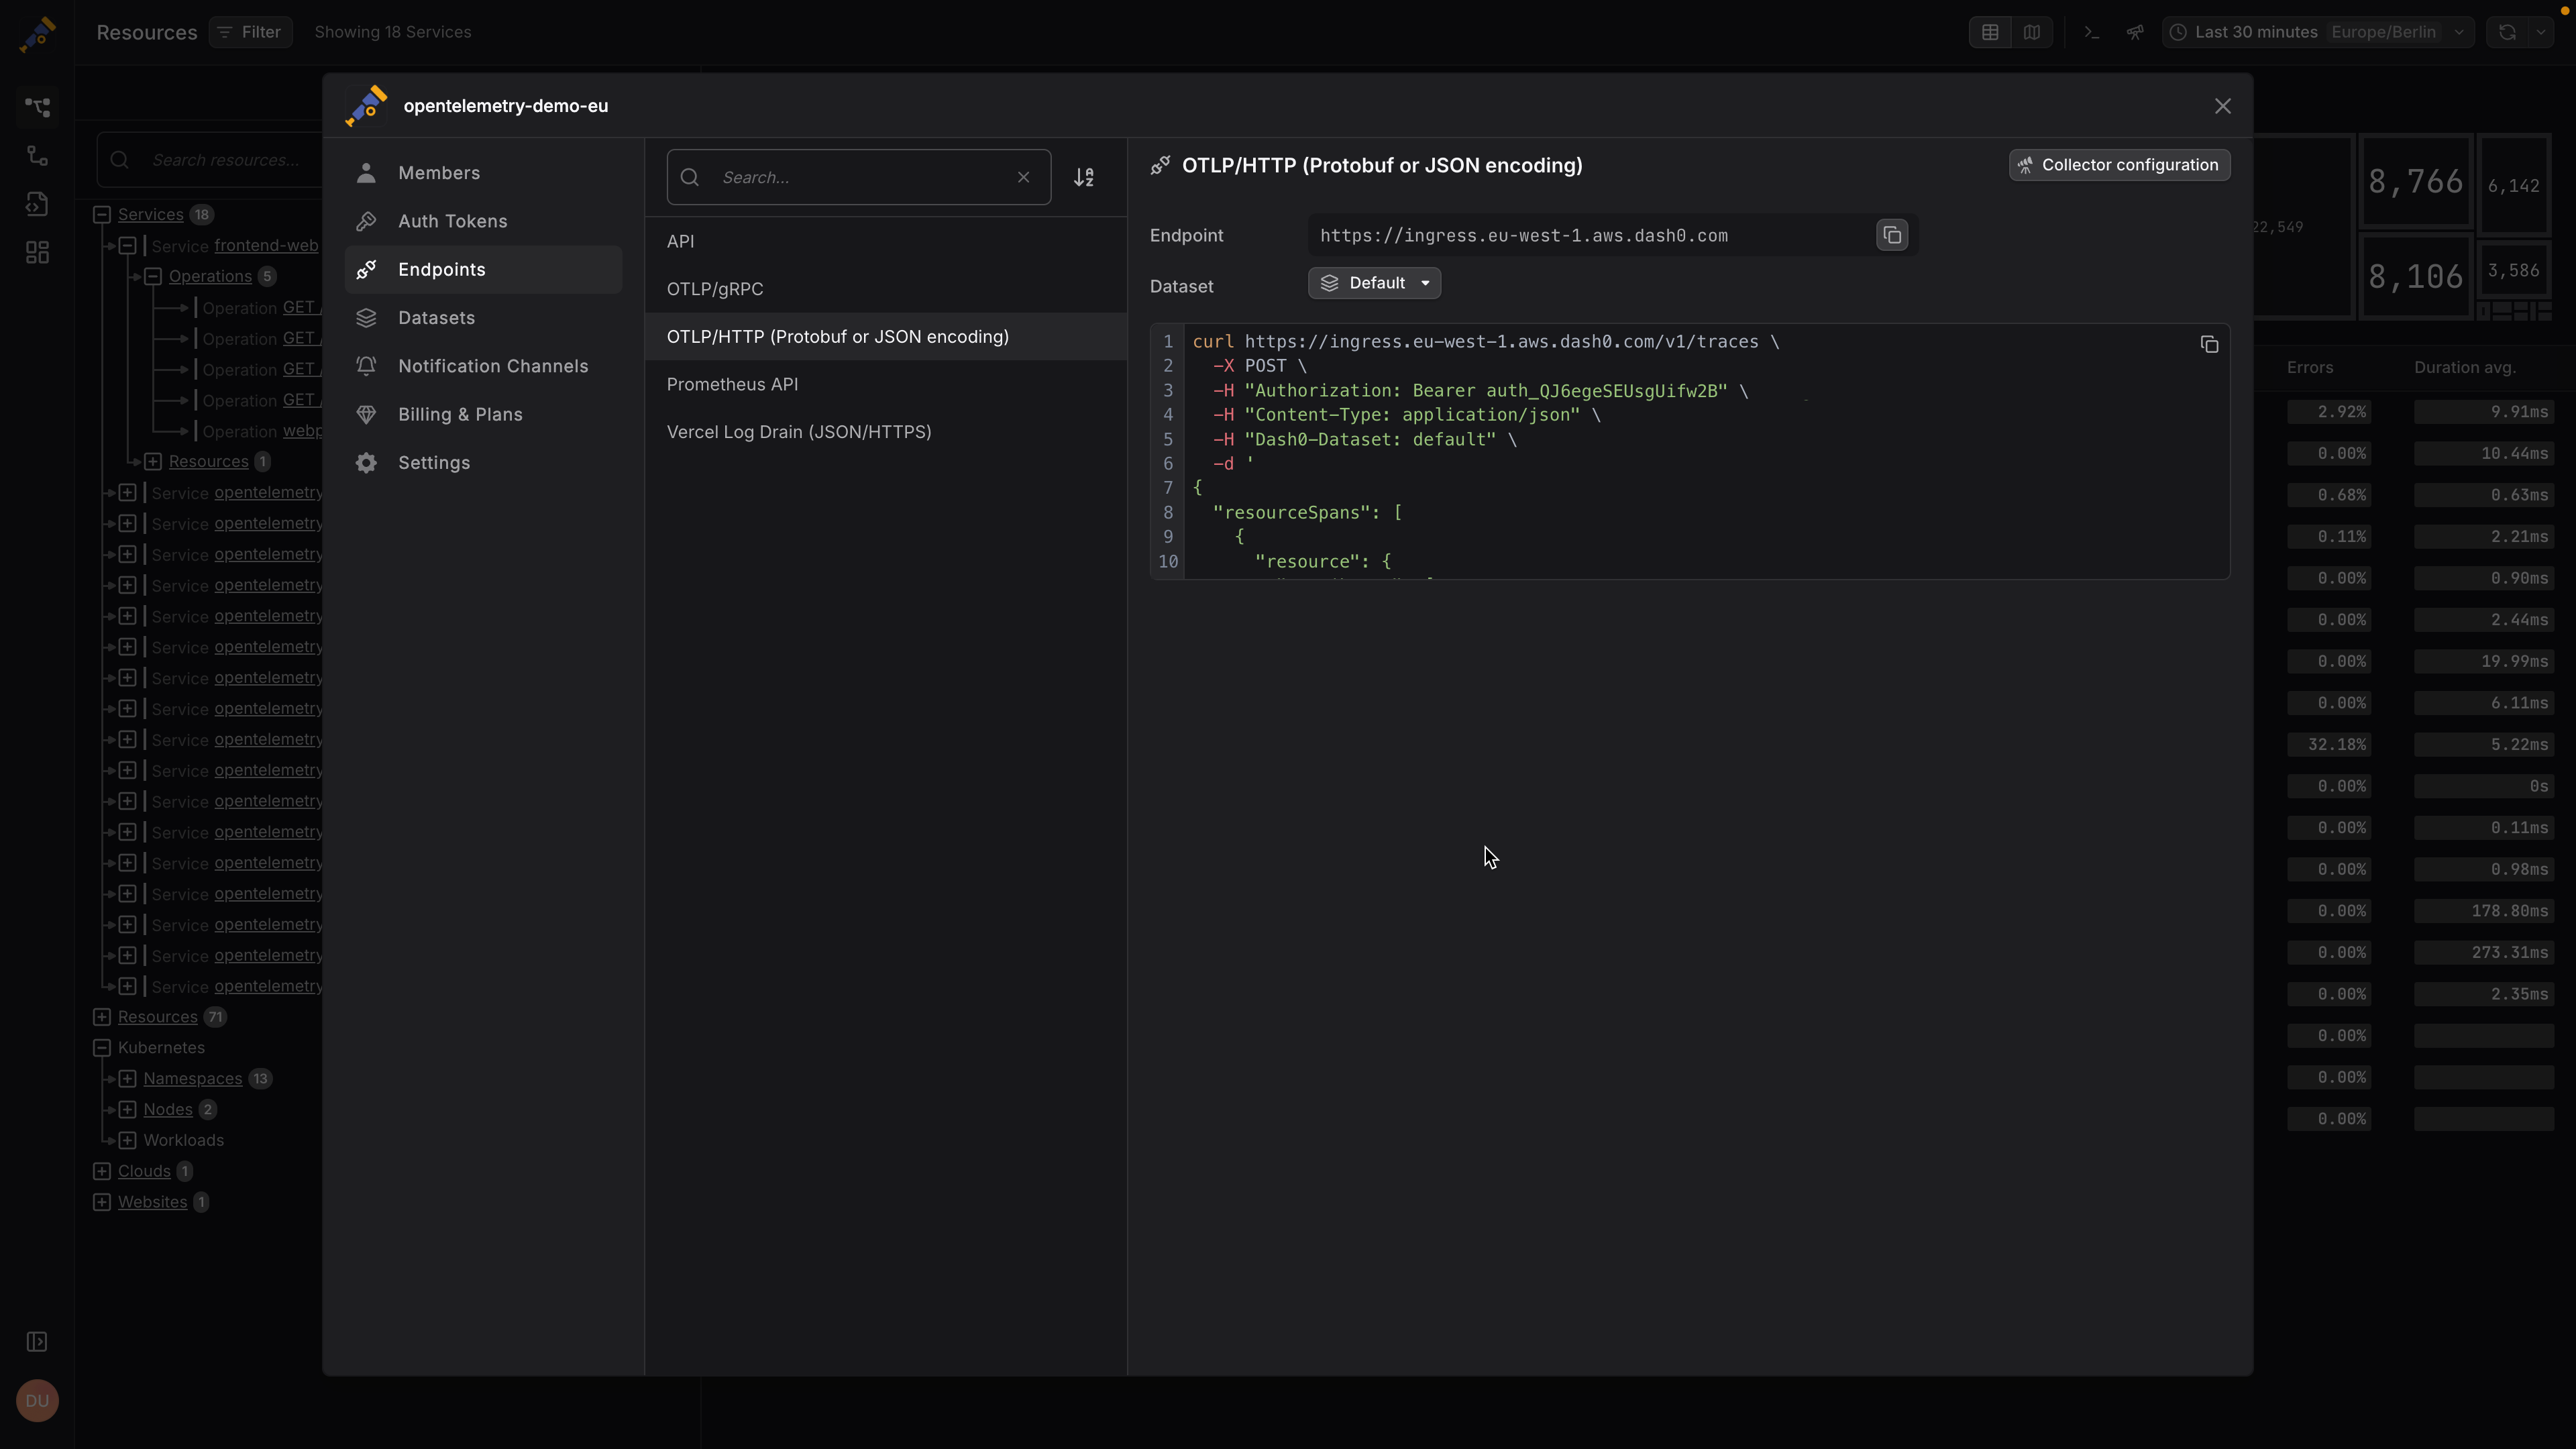Viewport: 2576px width, 1449px height.
Task: Select the OTLP/gRPC endpoint
Action: [x=885, y=289]
